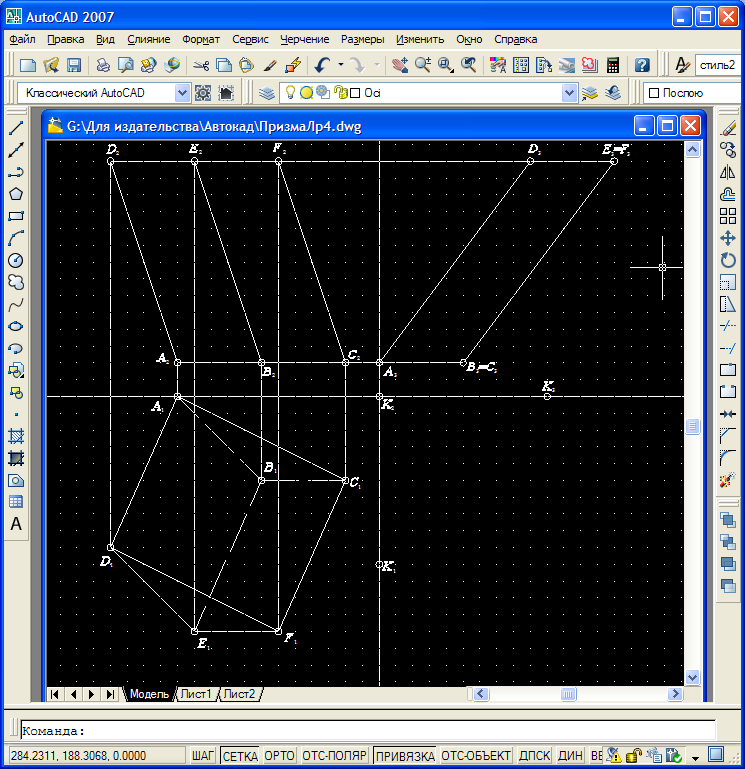
Task: Select the Rectangle tool
Action: tap(16, 216)
